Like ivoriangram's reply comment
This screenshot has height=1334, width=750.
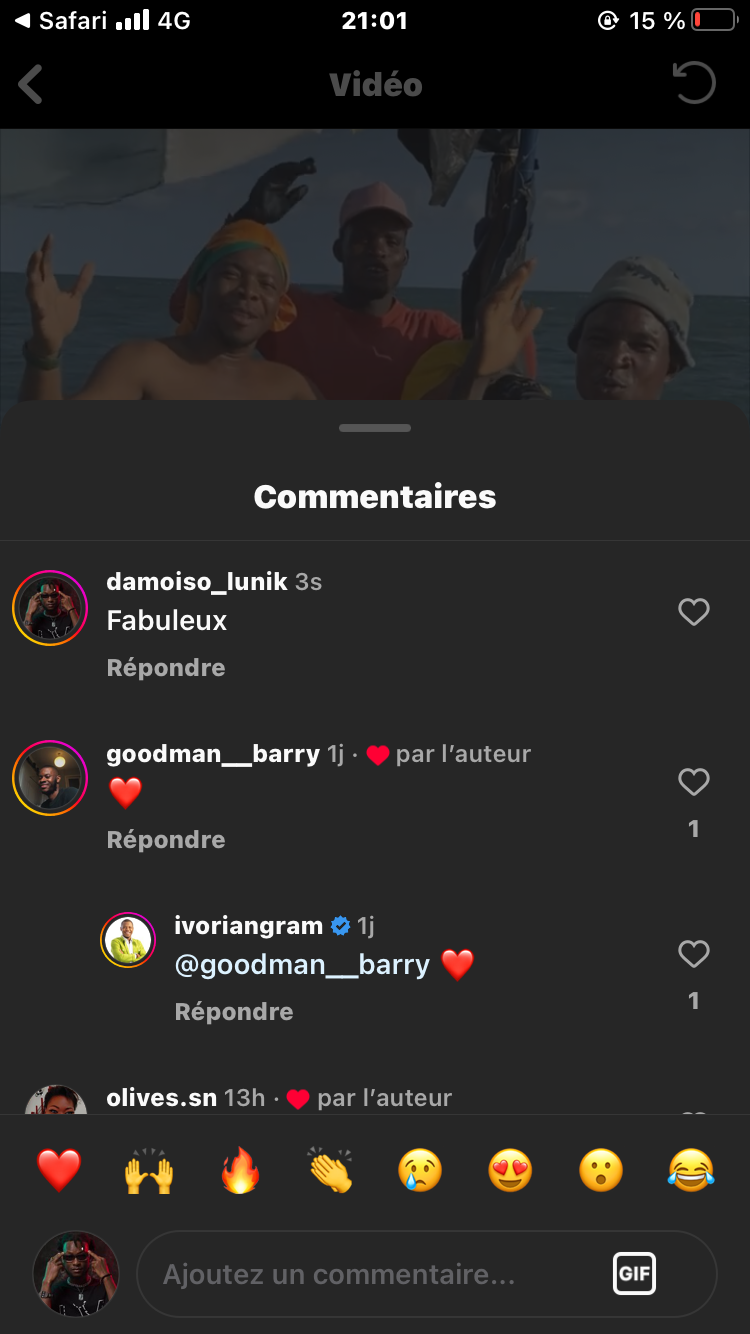point(693,954)
